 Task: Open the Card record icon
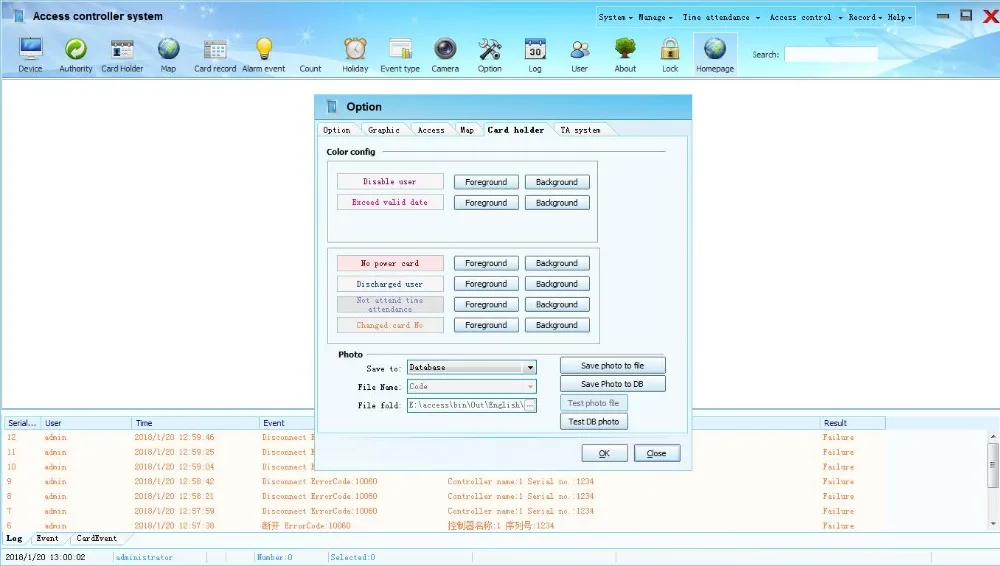click(x=215, y=54)
